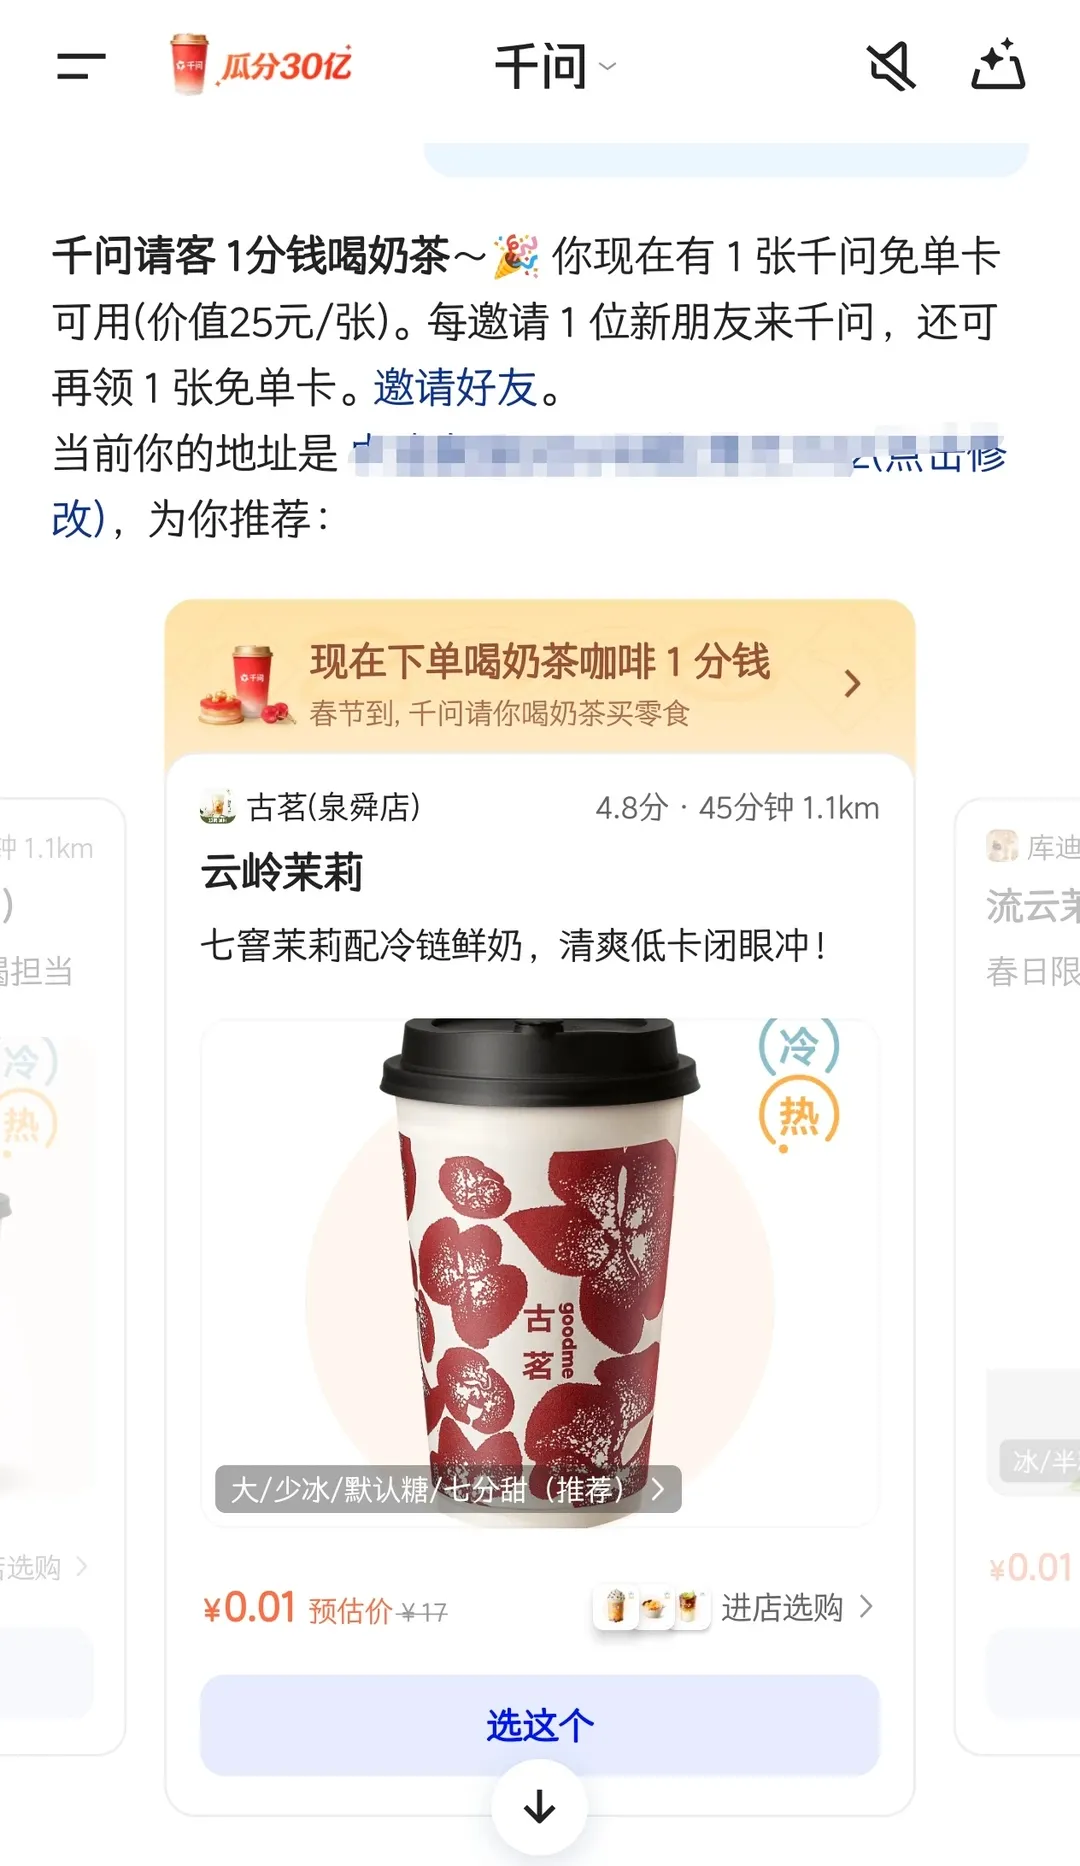Start a new chat with sparkle icon
Viewport: 1080px width, 1866px height.
pos(998,66)
